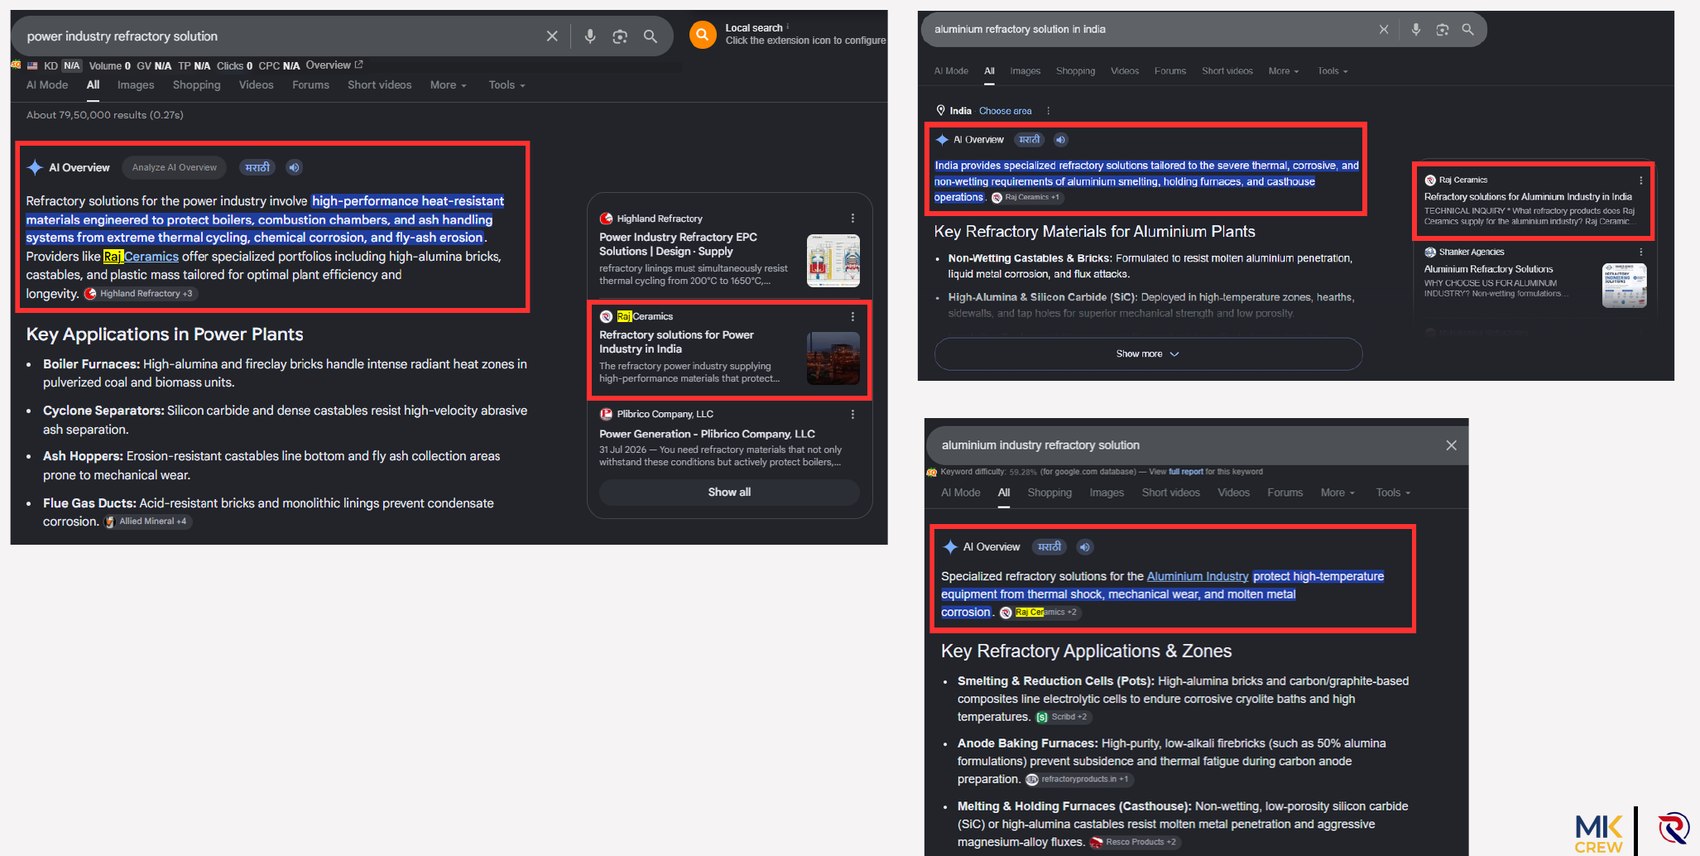Click Show all button under Plibrico card
Image resolution: width=1700 pixels, height=856 pixels.
click(x=729, y=492)
